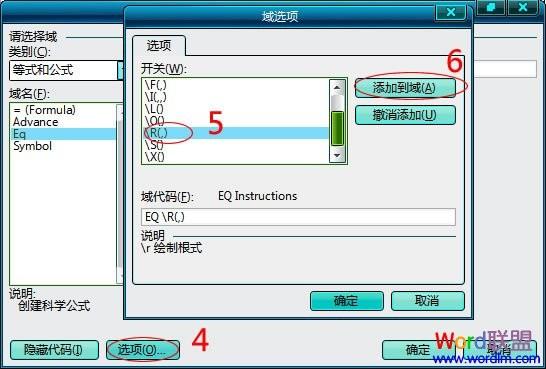Click in the EQ \R(,) field code box
The width and height of the screenshot is (546, 369).
pyautogui.click(x=298, y=217)
